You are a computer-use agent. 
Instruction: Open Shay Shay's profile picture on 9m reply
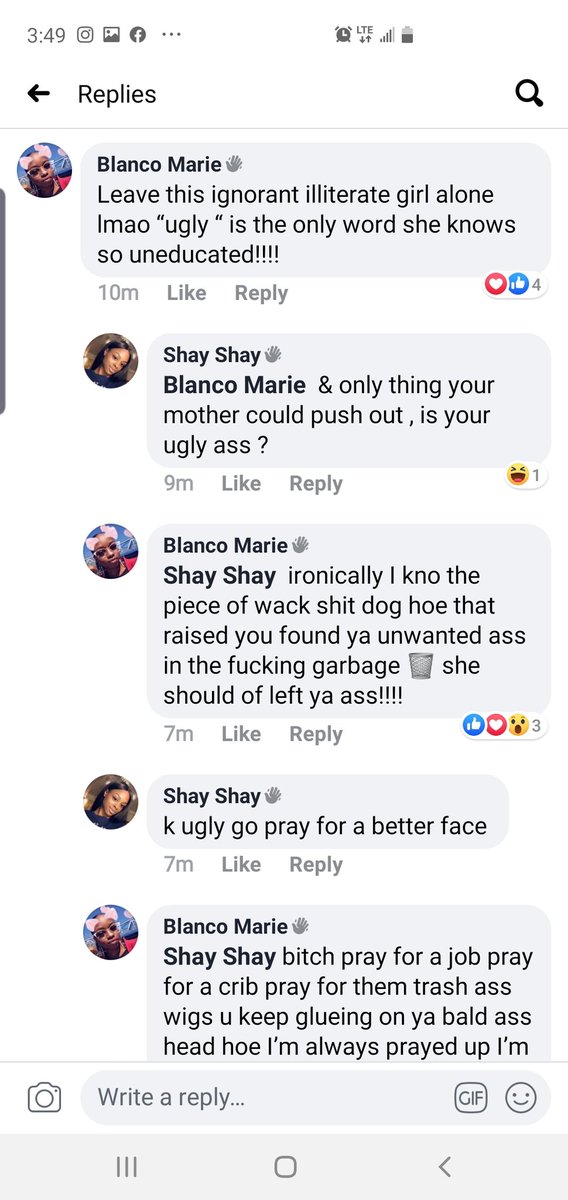(111, 361)
